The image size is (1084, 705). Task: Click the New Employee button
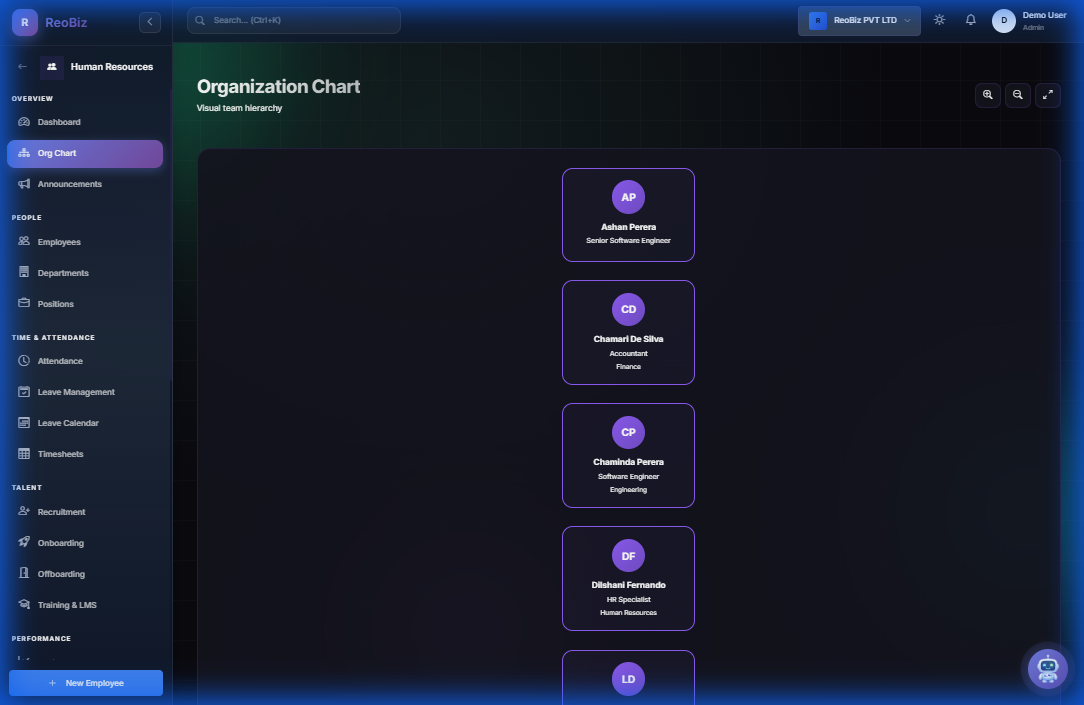click(x=85, y=682)
